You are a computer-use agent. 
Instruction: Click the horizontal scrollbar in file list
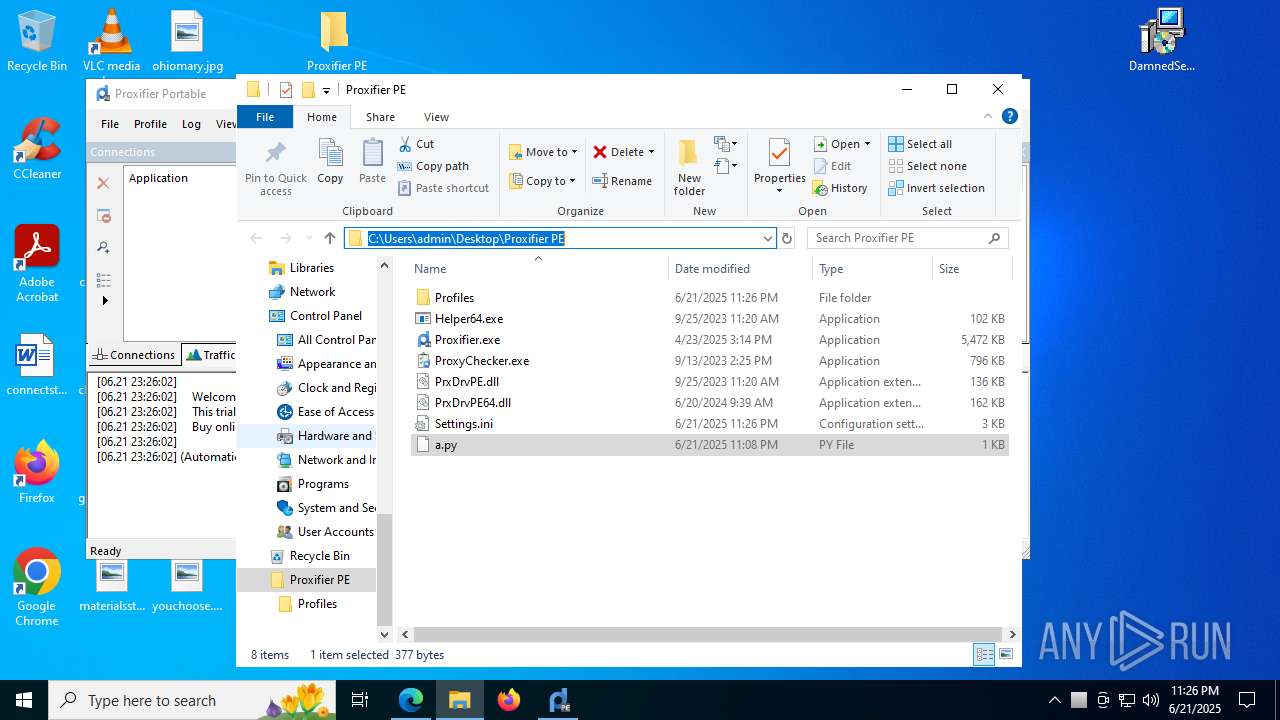coord(708,634)
